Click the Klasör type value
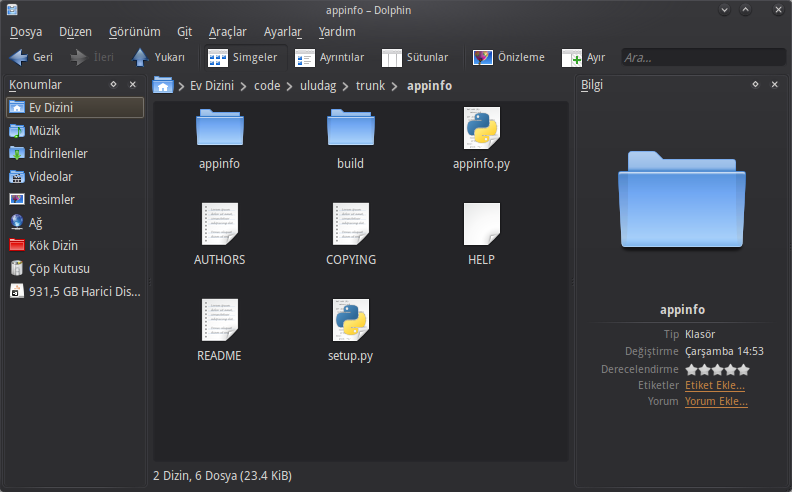792x492 pixels. [700, 334]
